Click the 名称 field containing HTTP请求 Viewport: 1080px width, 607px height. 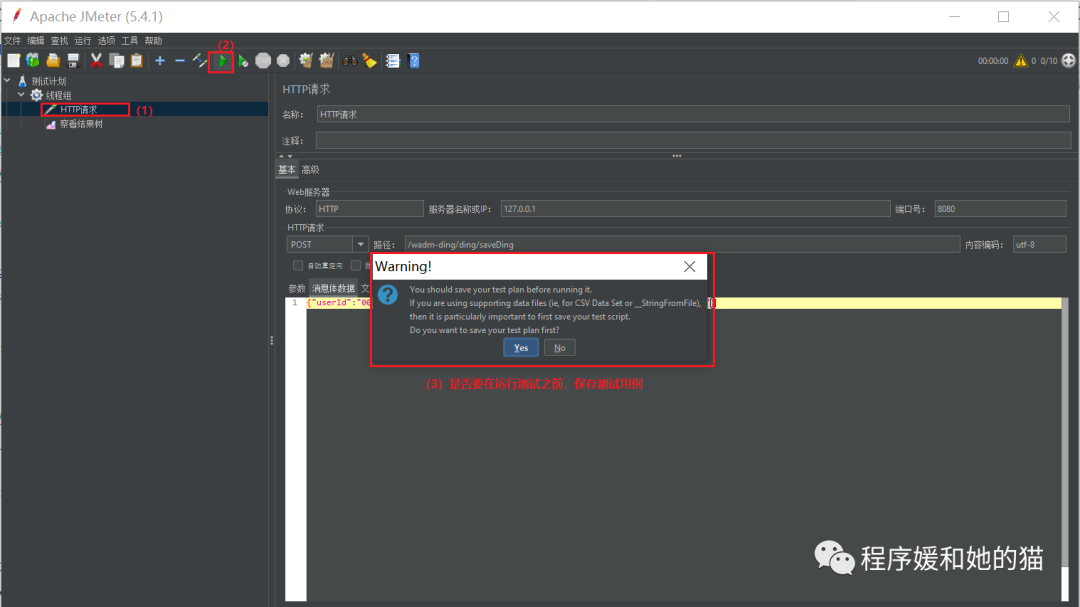[x=693, y=114]
